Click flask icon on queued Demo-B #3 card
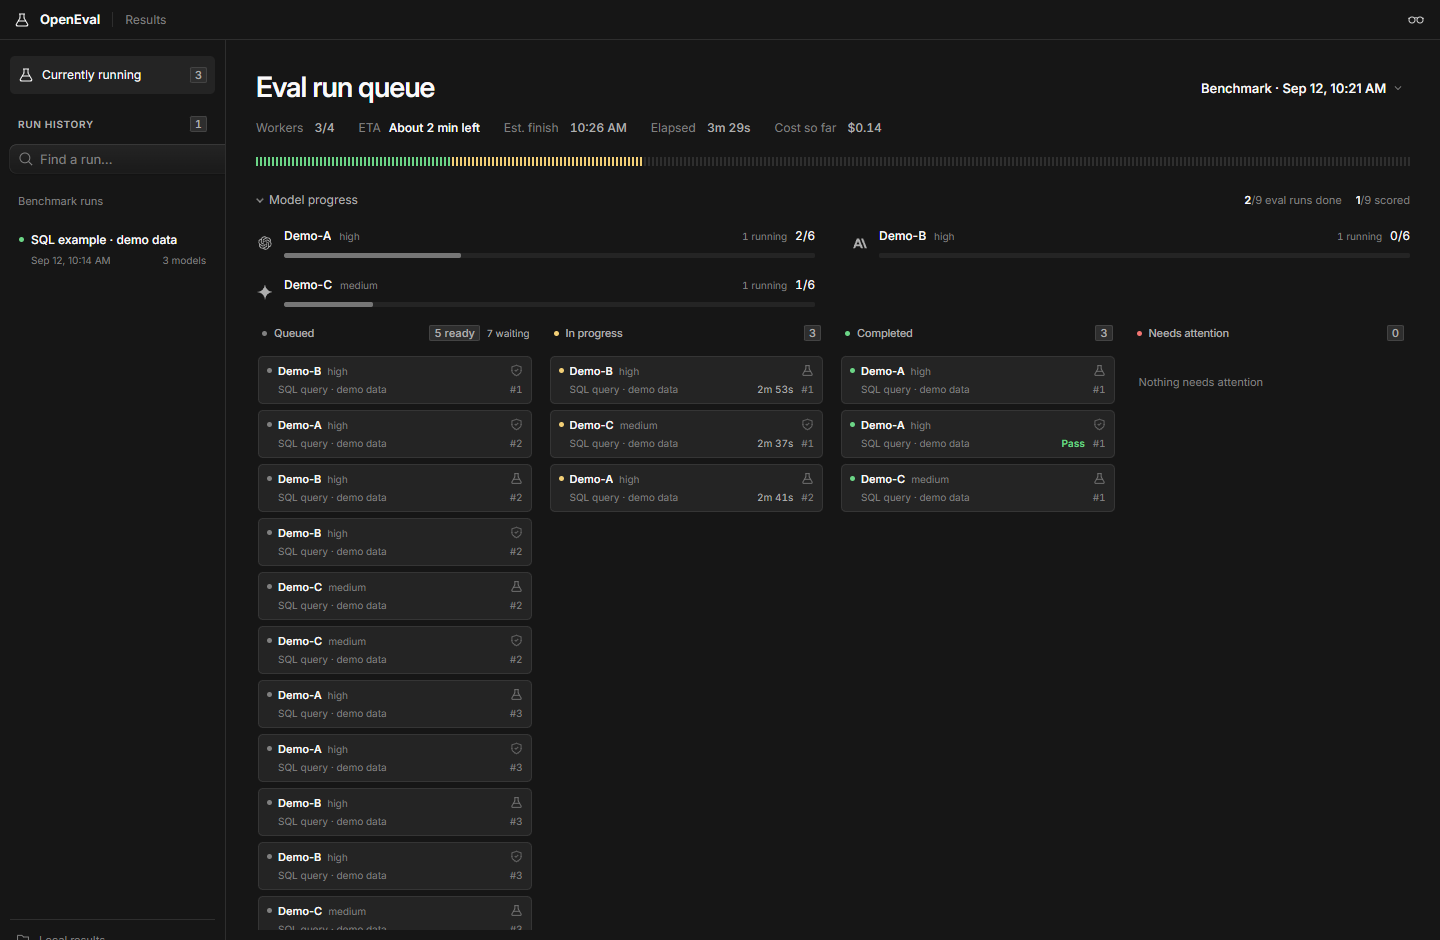Screen dimensions: 1440x940 516,803
